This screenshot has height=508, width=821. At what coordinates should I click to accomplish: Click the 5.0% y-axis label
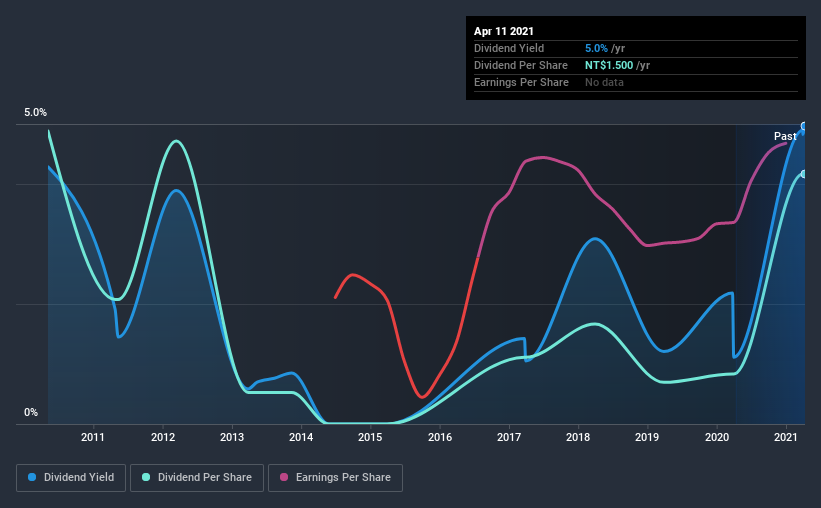click(35, 113)
